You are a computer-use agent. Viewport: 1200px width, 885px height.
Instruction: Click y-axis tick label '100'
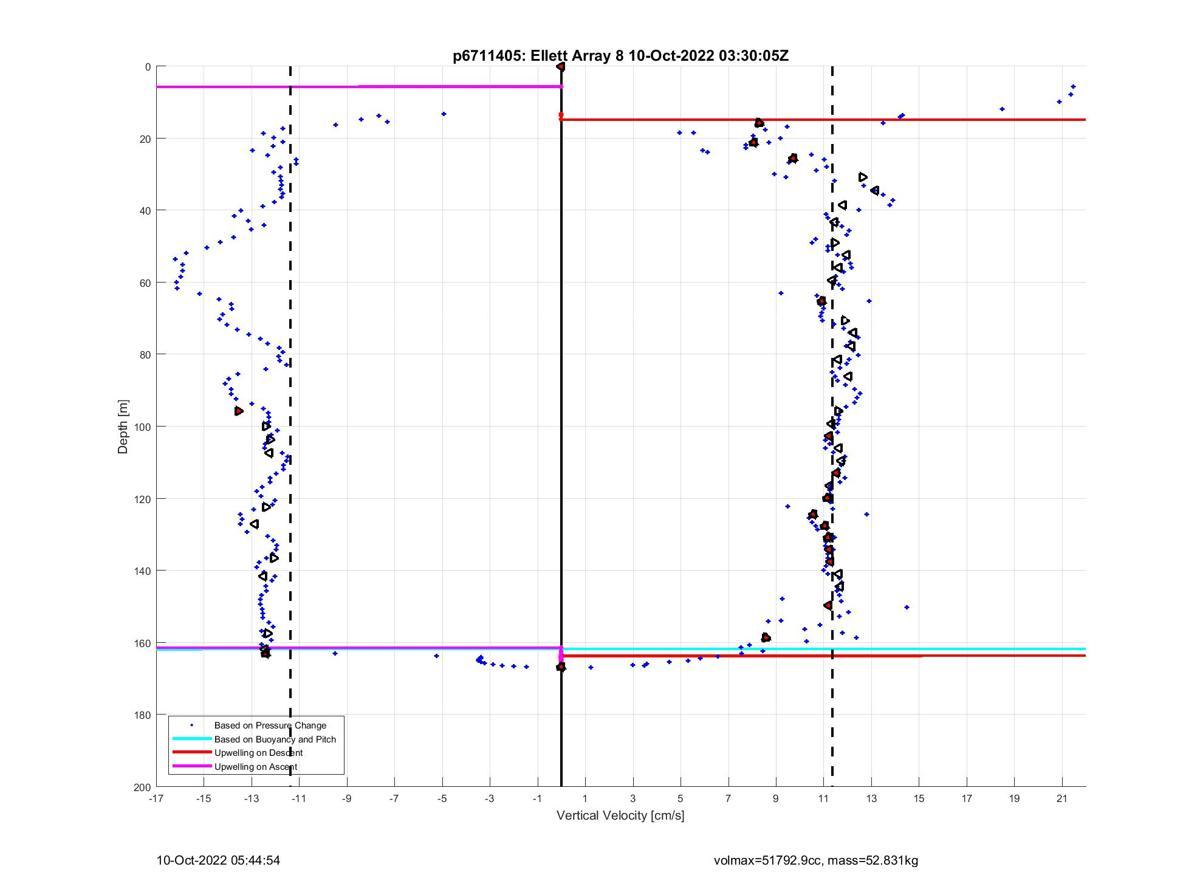(x=141, y=427)
